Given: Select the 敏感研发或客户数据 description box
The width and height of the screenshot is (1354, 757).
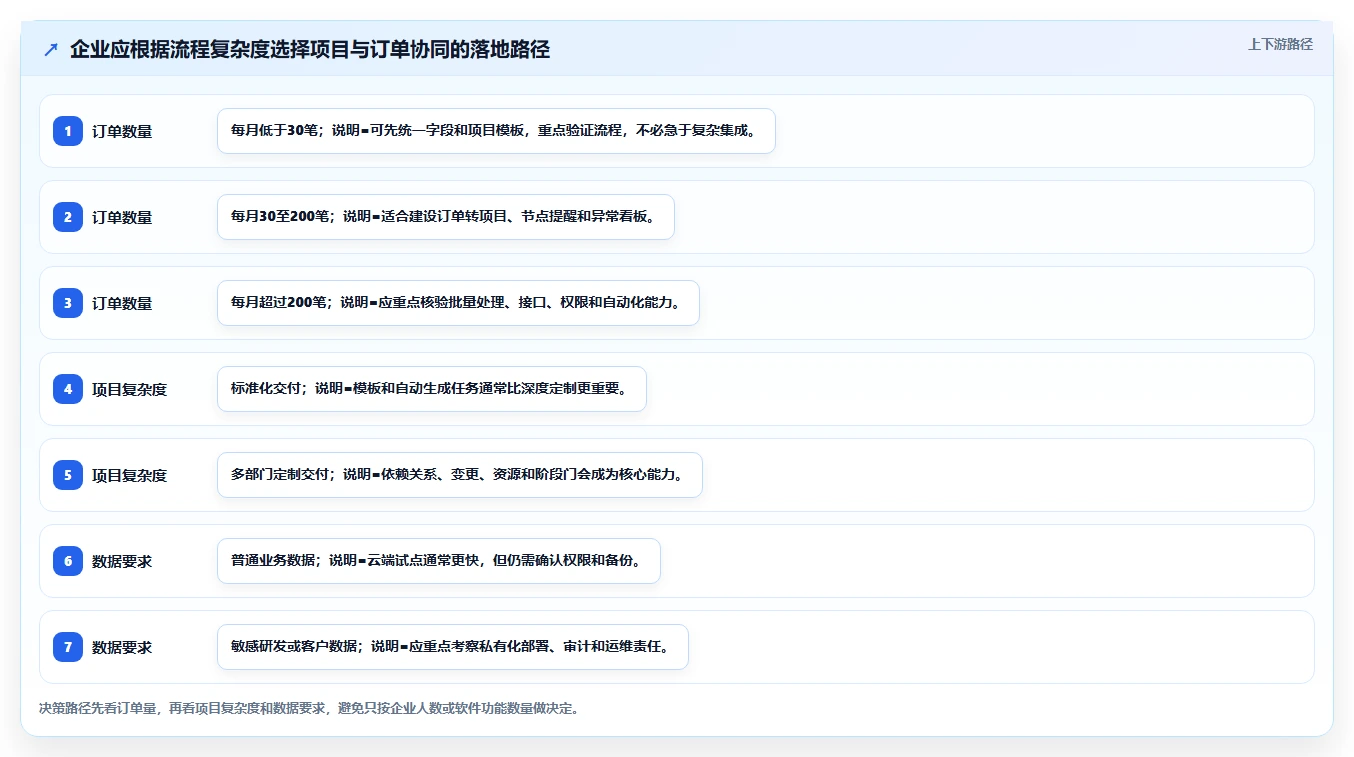Looking at the screenshot, I should click(x=453, y=647).
